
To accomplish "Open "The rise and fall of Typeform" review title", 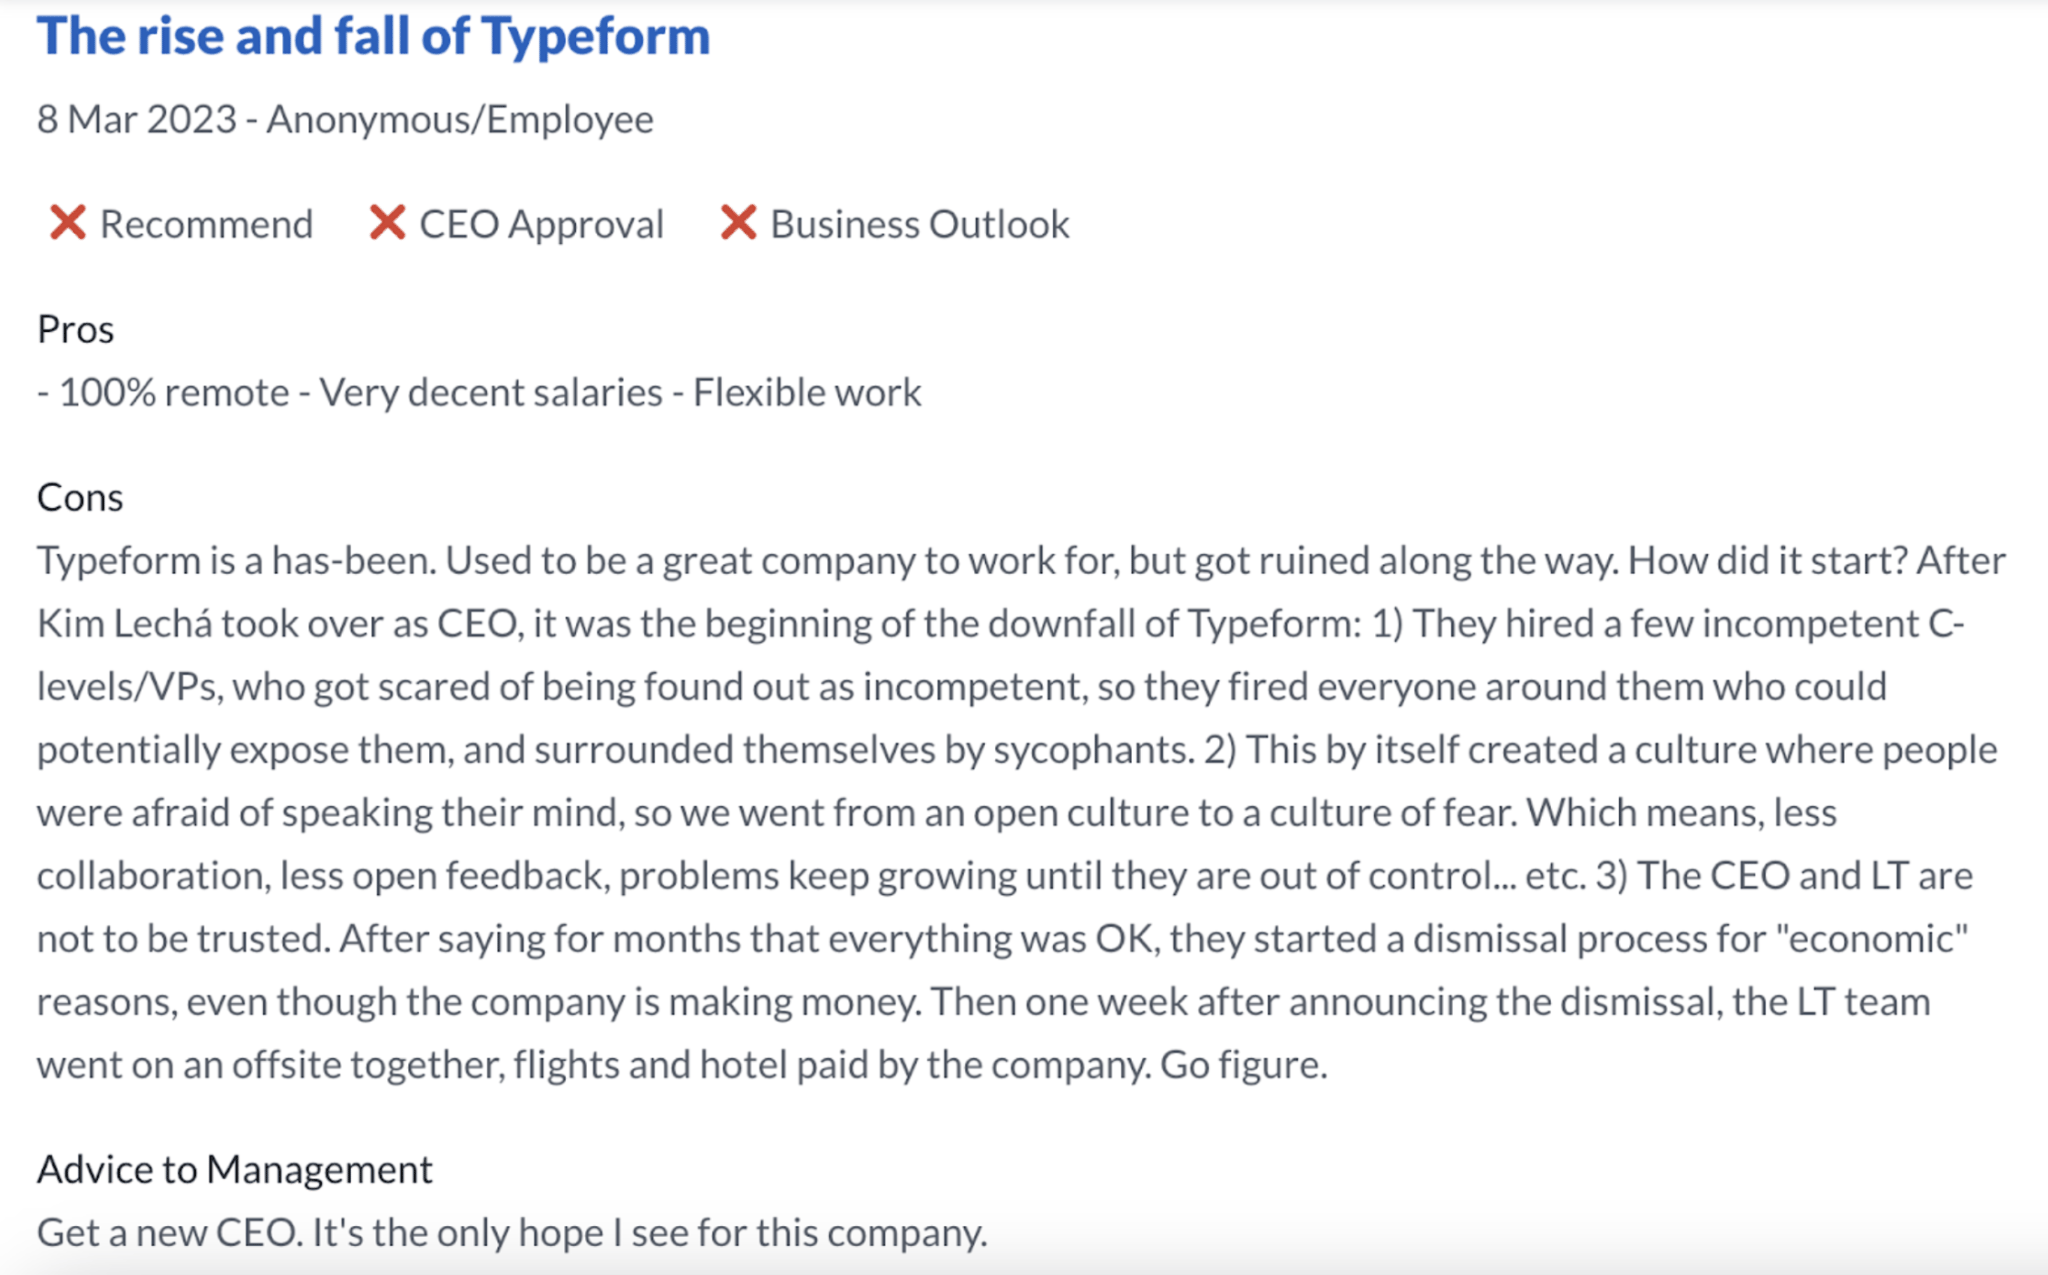I will pyautogui.click(x=373, y=37).
